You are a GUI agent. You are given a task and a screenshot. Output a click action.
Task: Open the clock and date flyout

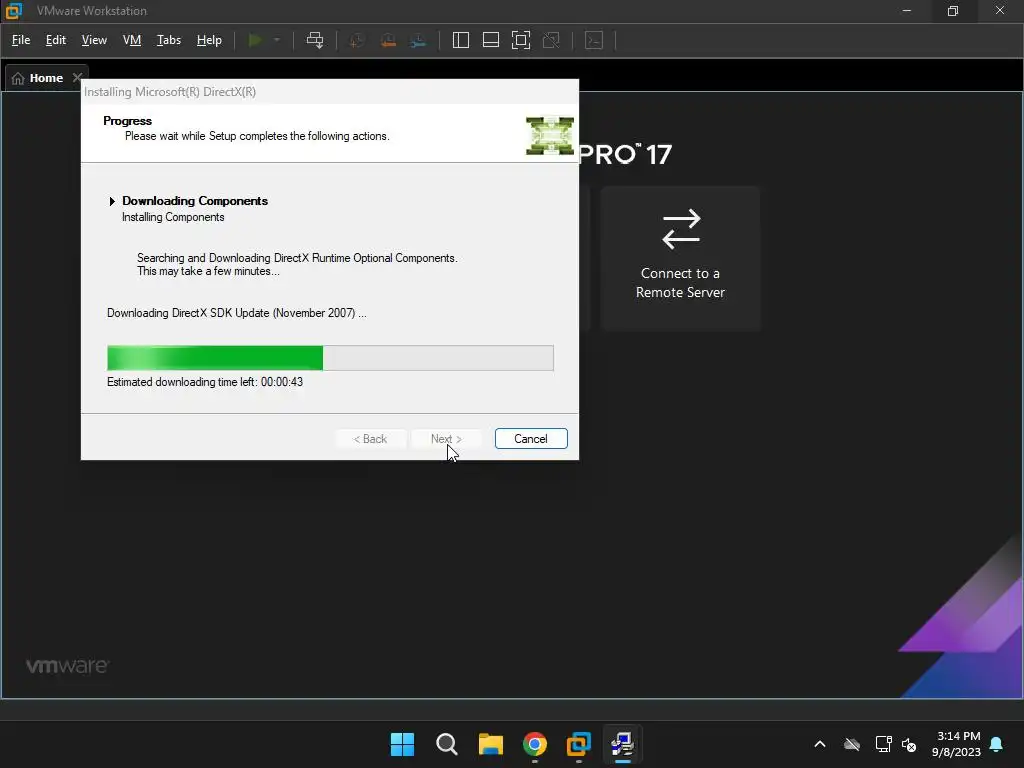(956, 744)
